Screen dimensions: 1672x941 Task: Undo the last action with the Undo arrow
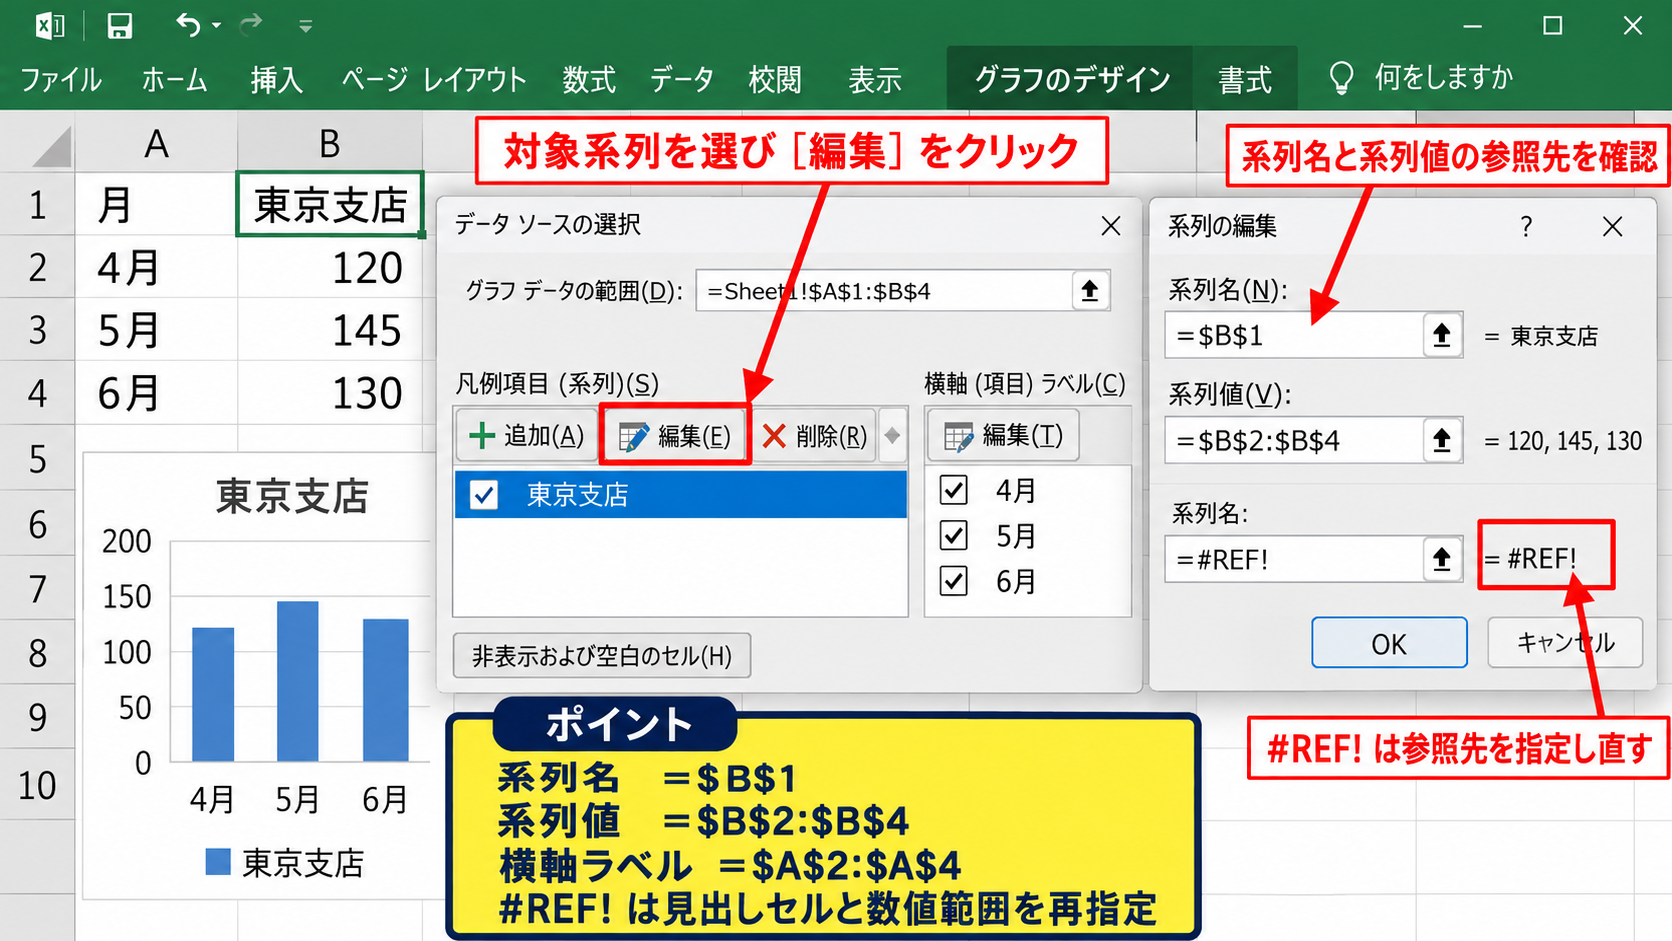point(188,24)
